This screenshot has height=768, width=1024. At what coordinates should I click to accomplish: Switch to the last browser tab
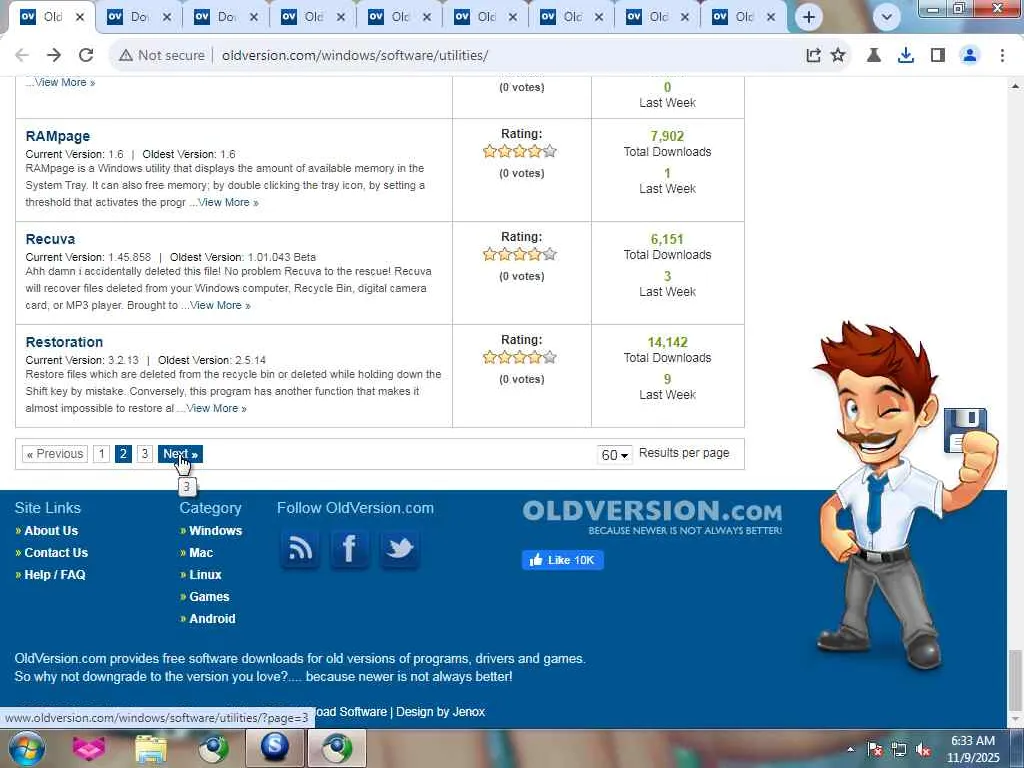pos(743,17)
